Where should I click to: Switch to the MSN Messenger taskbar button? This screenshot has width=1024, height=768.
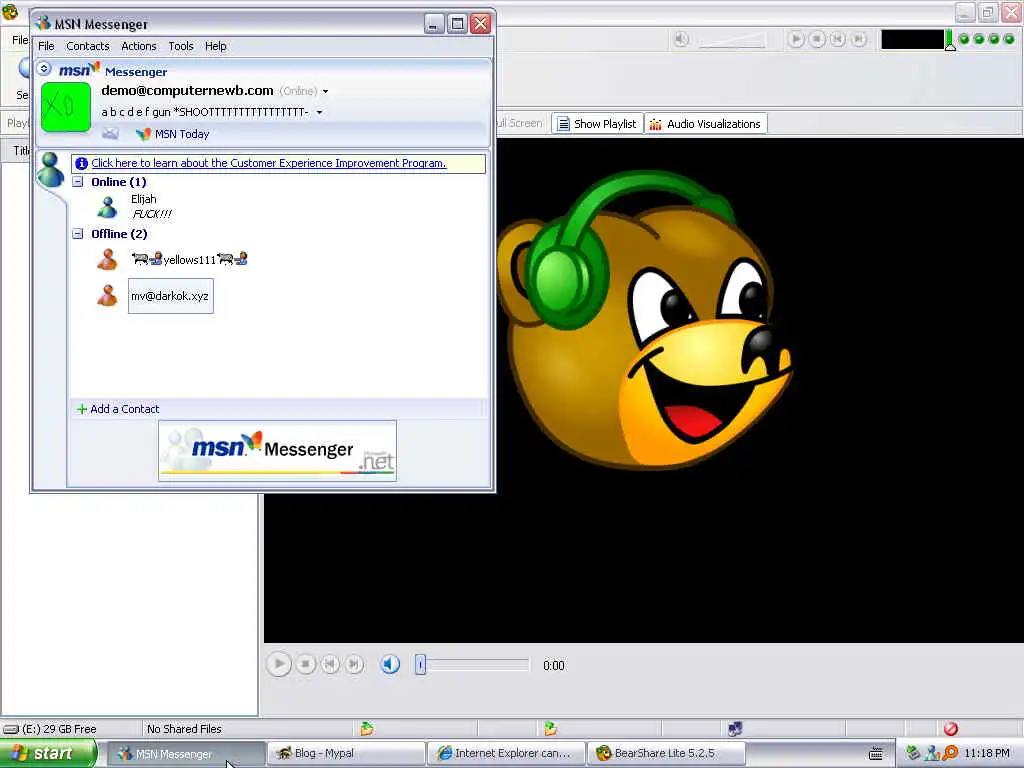click(185, 754)
